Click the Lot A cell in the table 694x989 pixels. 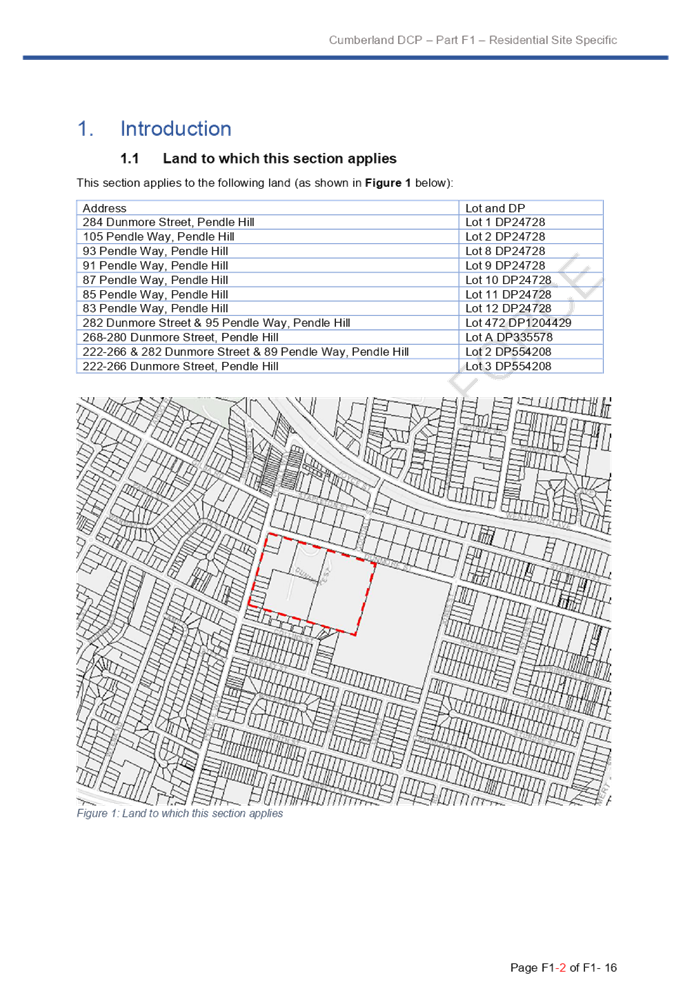pos(509,338)
